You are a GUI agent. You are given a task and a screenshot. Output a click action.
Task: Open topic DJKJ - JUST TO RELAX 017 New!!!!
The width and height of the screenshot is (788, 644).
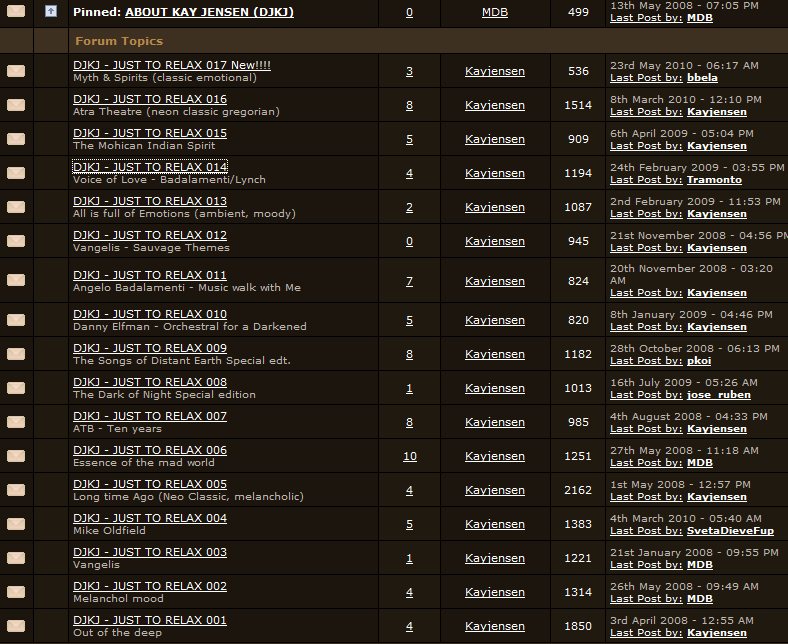[x=172, y=65]
